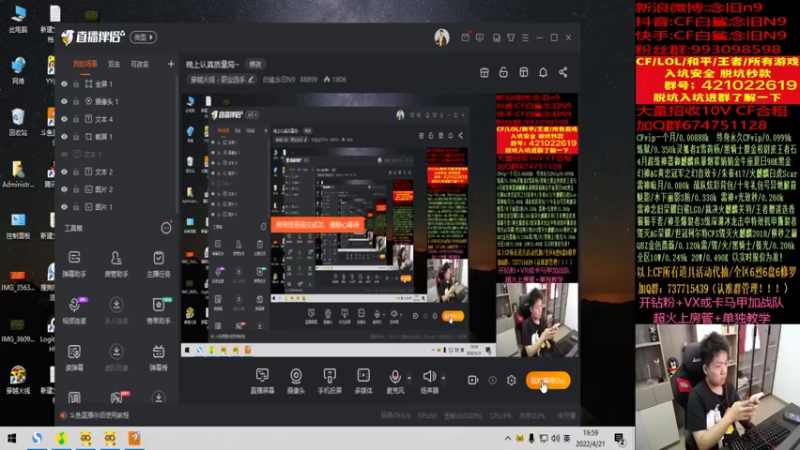Select the 文本 4 source row

point(117,119)
